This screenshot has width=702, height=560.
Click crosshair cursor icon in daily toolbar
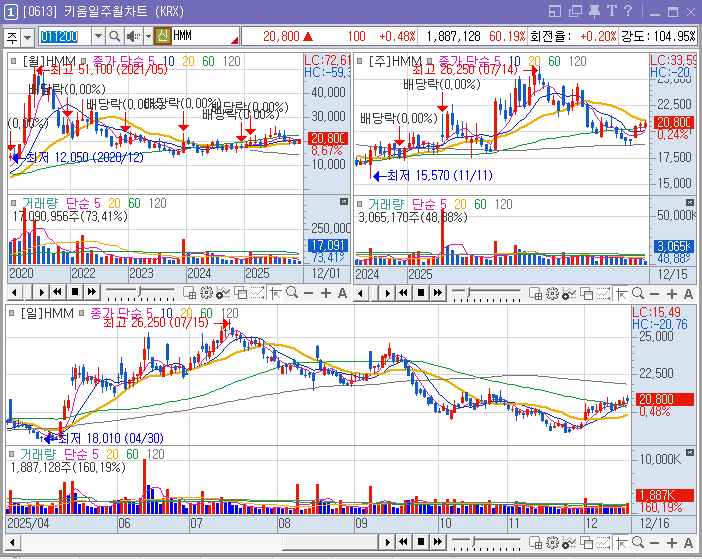coord(621,543)
